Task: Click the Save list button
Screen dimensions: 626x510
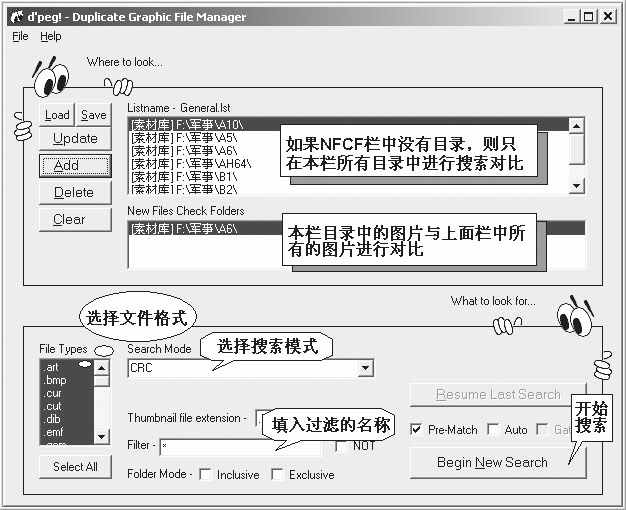Action: click(93, 115)
